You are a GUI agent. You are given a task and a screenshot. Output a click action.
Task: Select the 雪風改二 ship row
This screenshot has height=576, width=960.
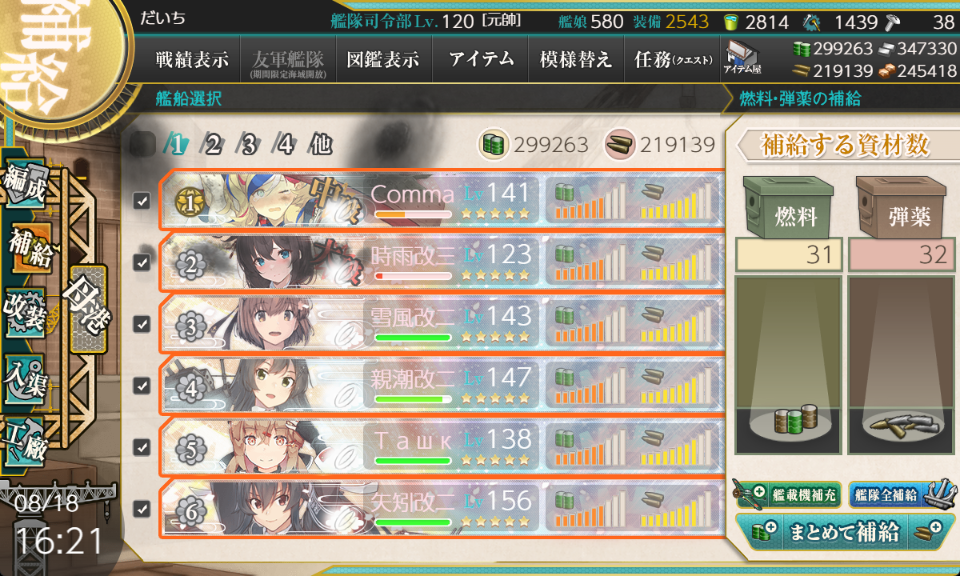click(x=441, y=324)
